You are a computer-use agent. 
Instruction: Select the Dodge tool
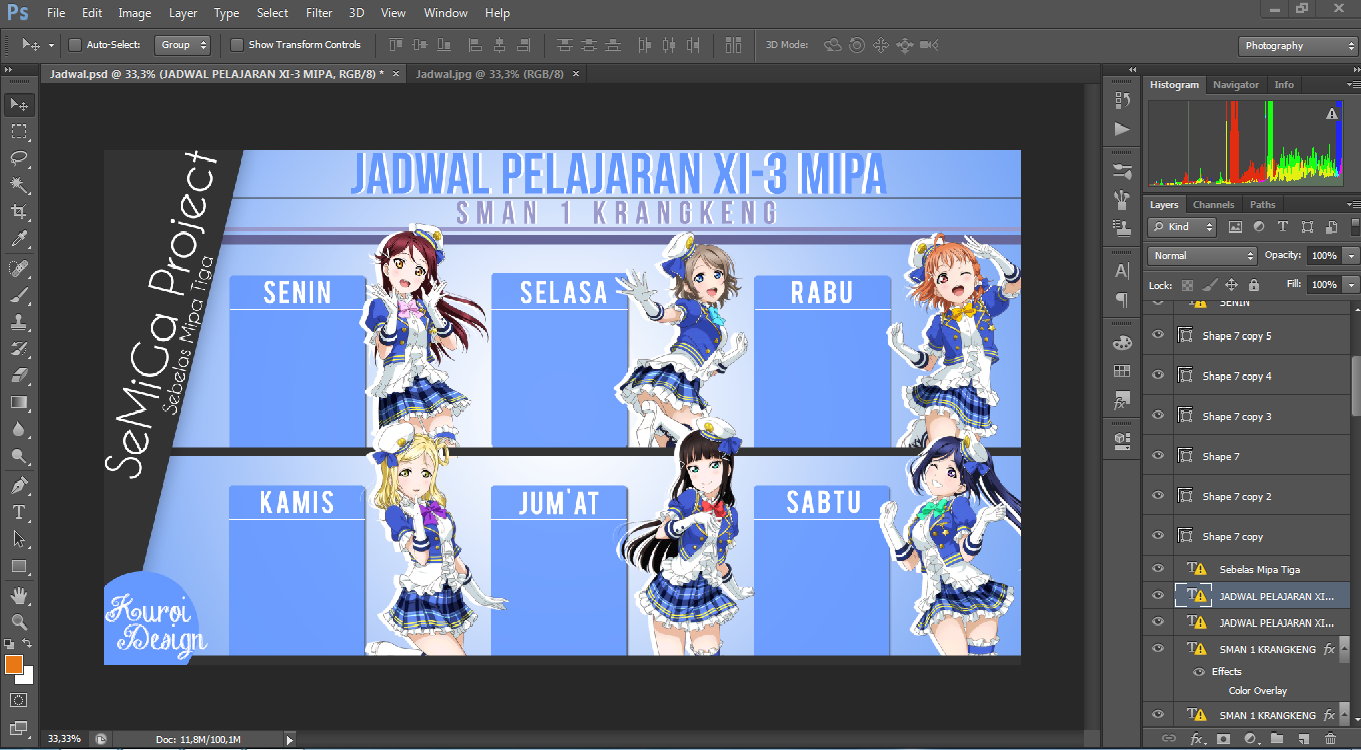(19, 457)
